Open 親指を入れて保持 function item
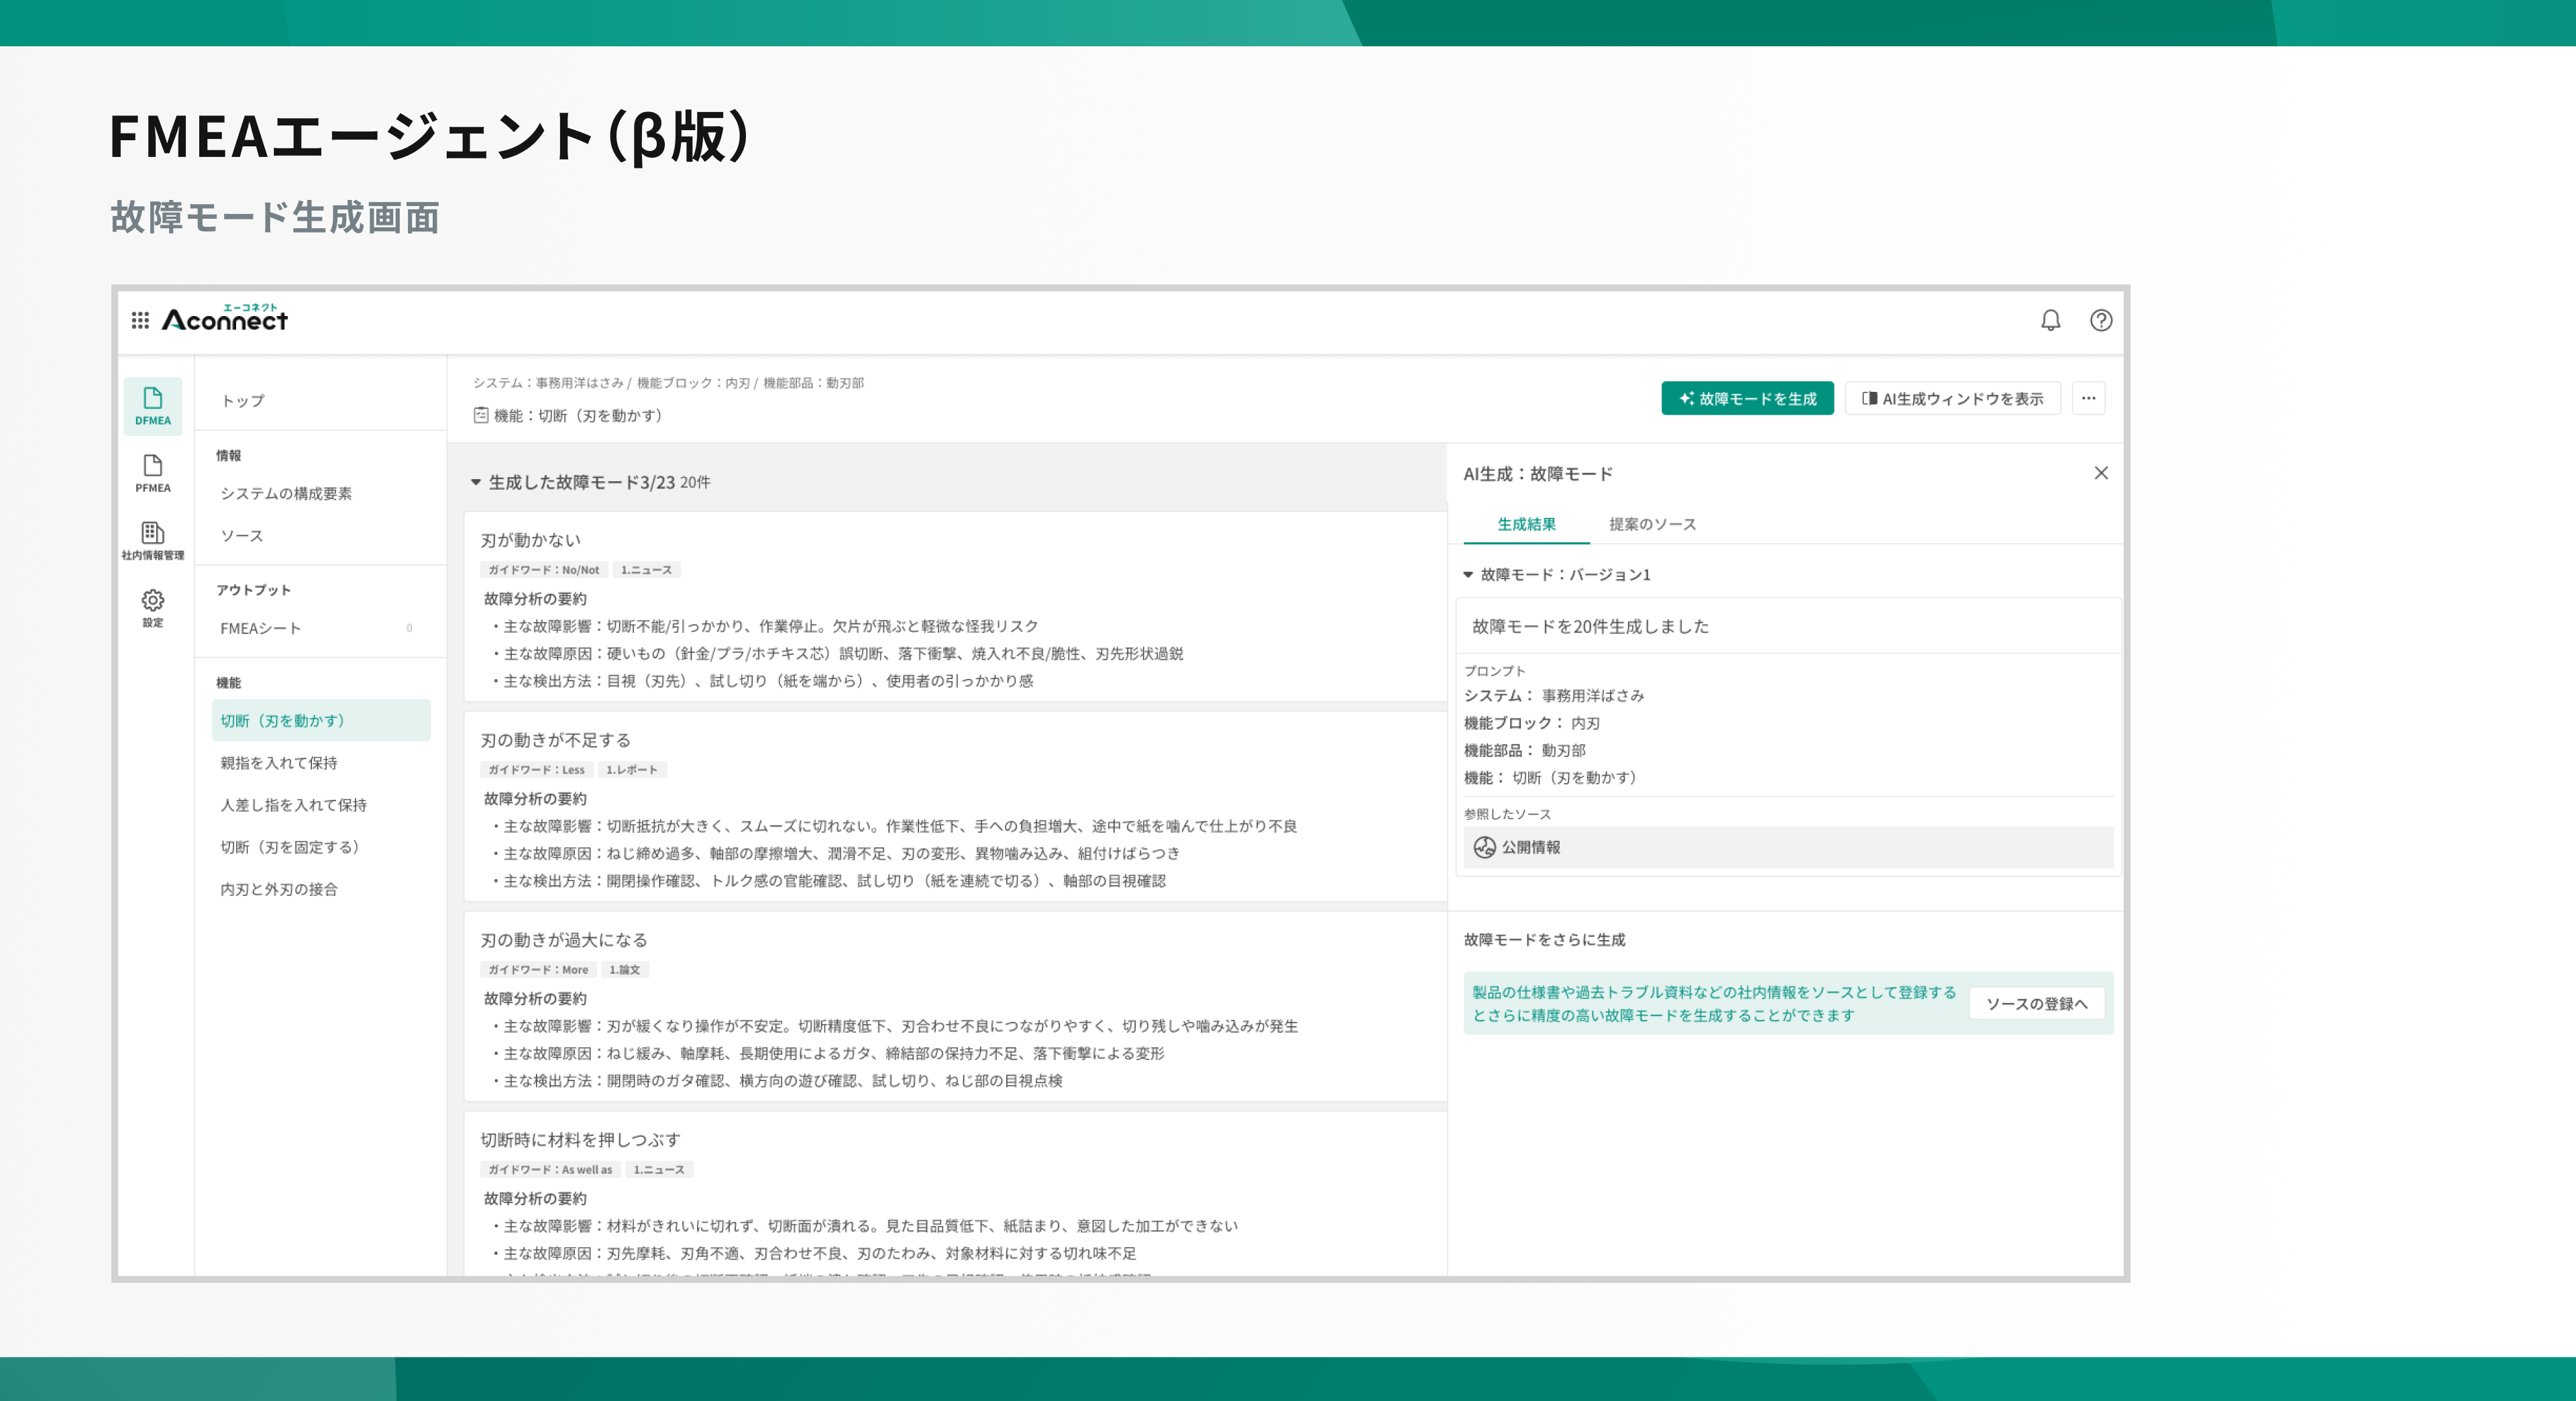This screenshot has height=1401, width=2576. pos(279,763)
